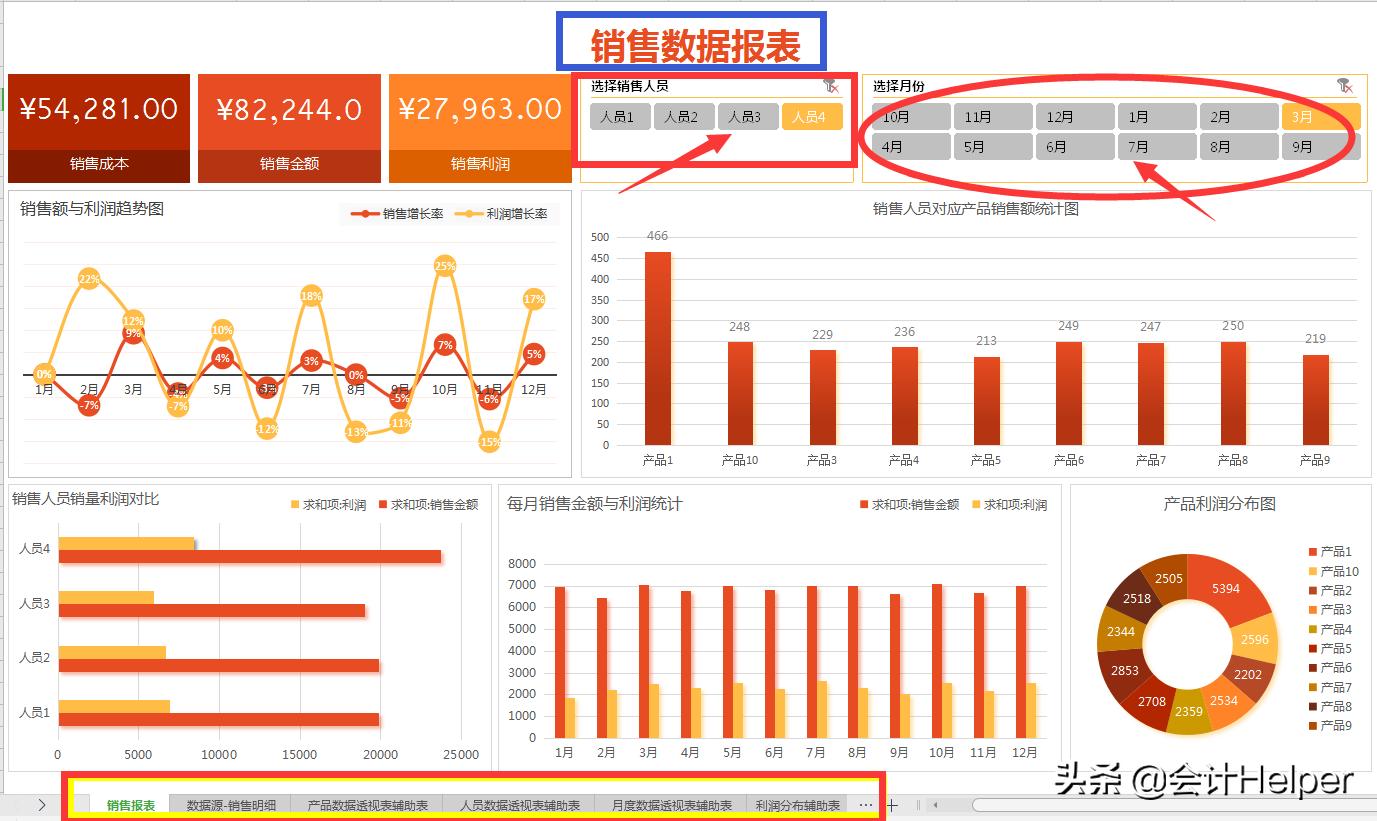The image size is (1377, 821).
Task: Open hidden sheet list via the ellipsis after tabs
Action: coord(864,804)
